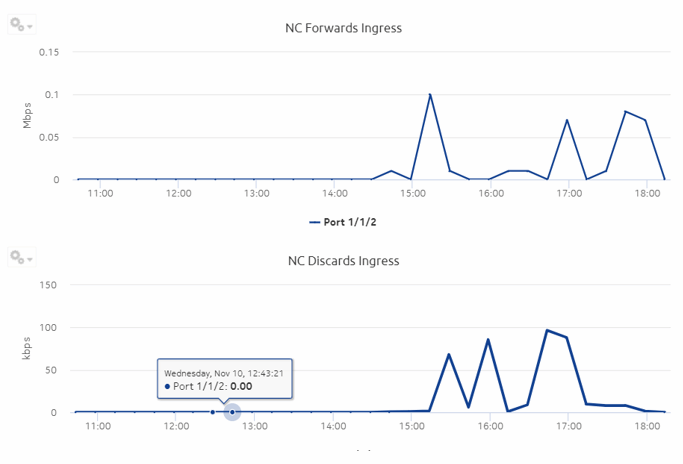This screenshot has height=464, width=683.
Task: Toggle the Port 1/1/2 legend series
Action: click(351, 222)
